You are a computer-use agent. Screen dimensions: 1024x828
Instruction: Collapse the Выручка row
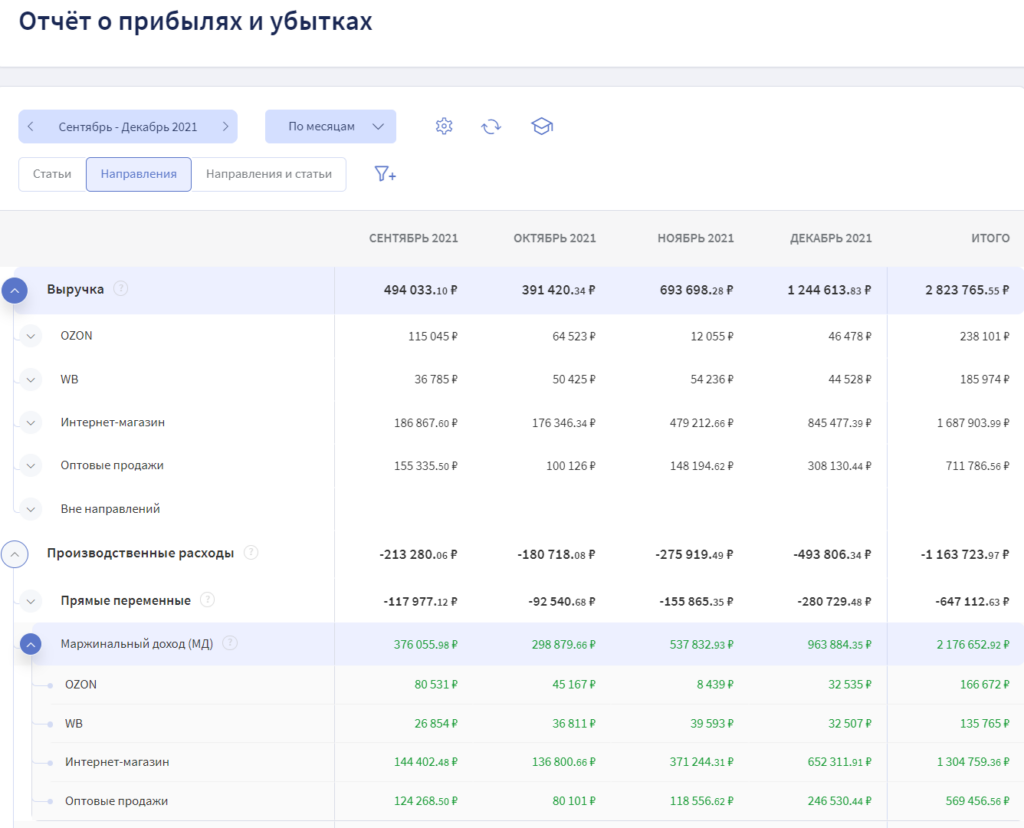pyautogui.click(x=14, y=290)
